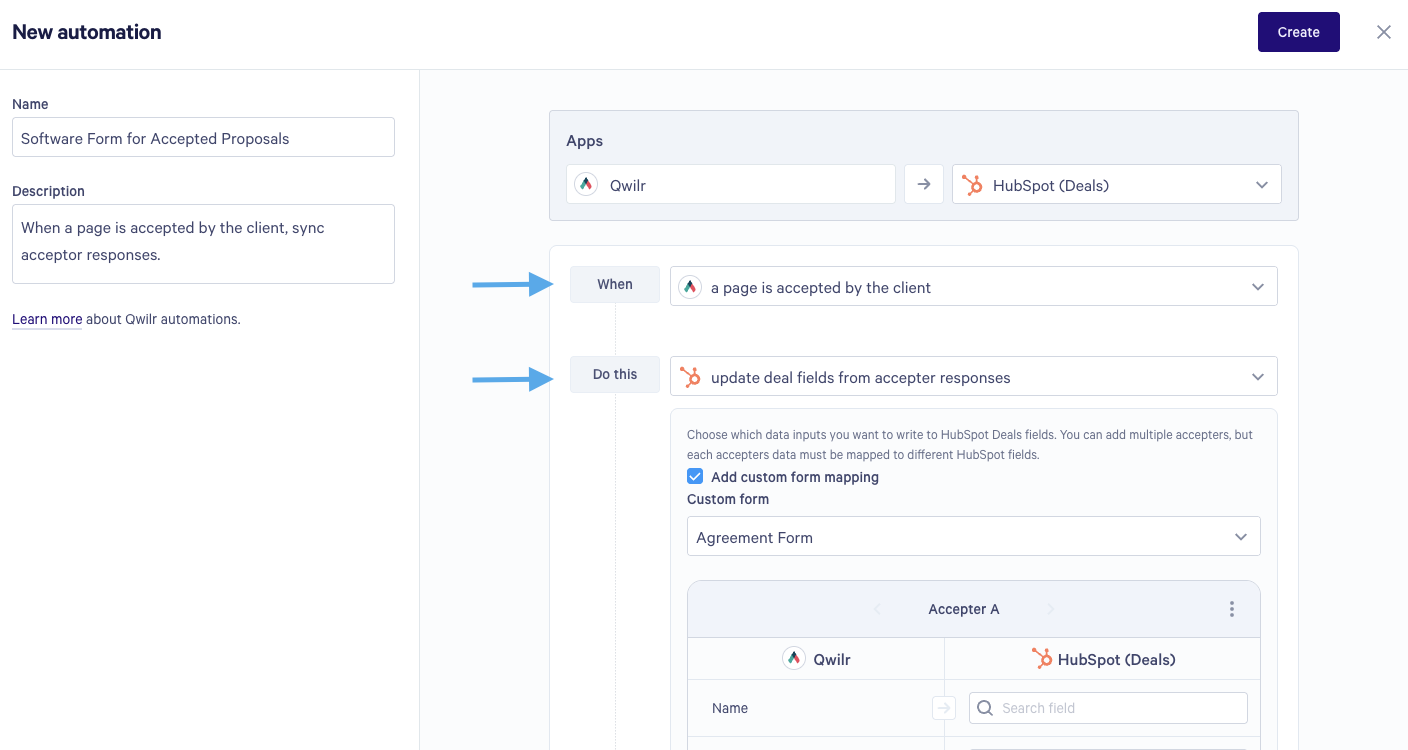Screen dimensions: 1408x750
Task: Click the HubSpot logo in Apps destination
Action: [971, 185]
